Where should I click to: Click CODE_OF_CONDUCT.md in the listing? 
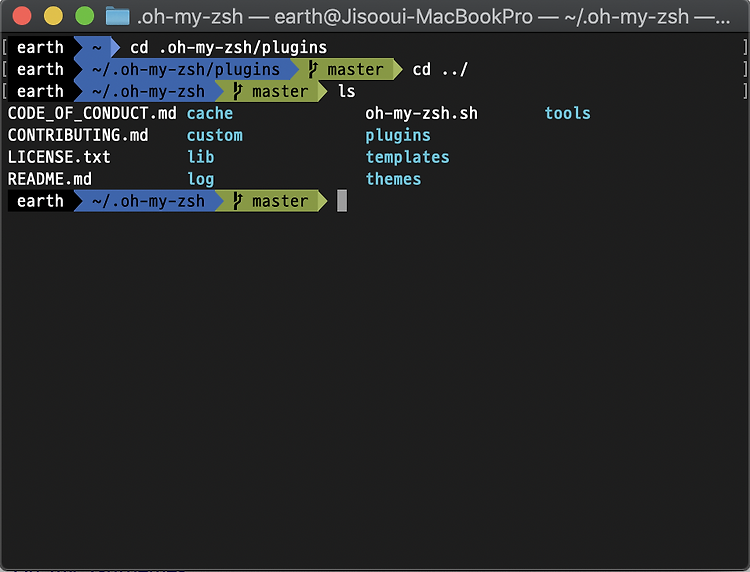coord(92,113)
